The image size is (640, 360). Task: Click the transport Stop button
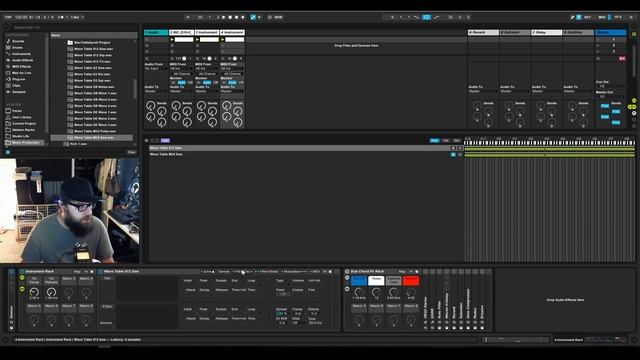230,17
